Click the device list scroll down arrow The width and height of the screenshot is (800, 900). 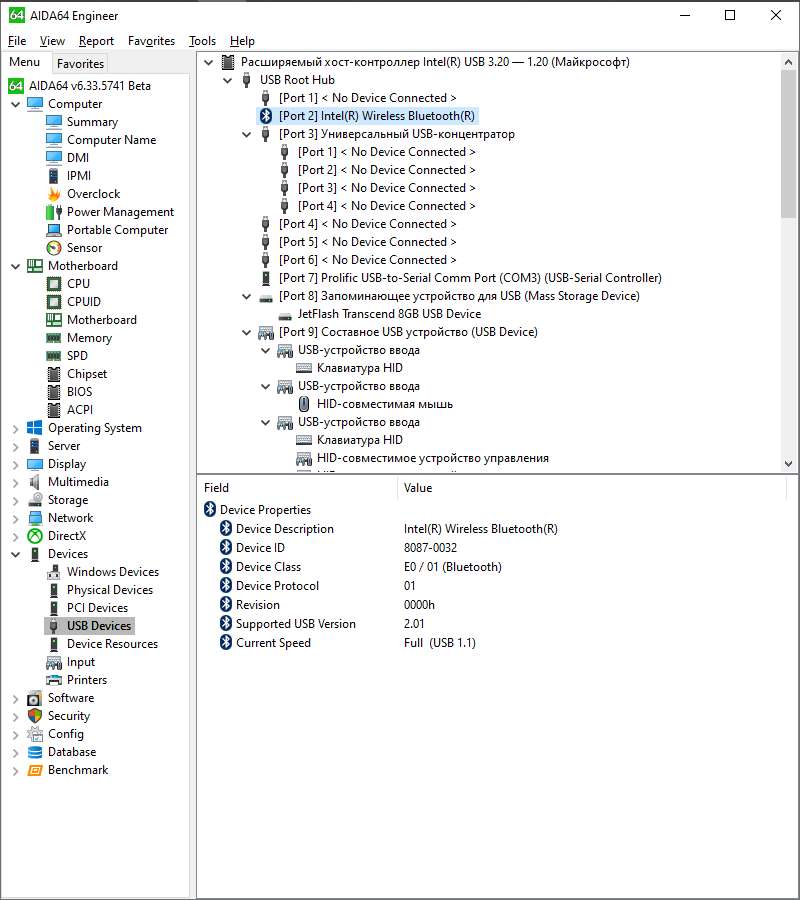point(789,464)
